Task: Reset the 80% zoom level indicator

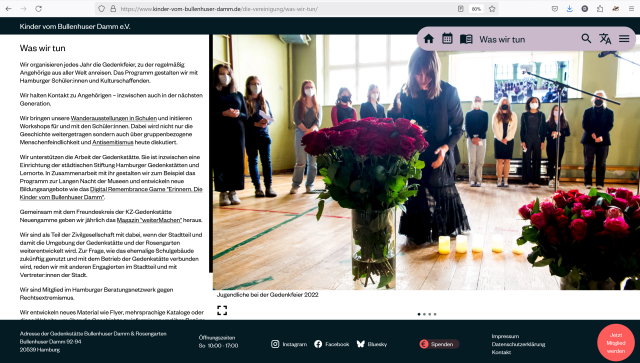Action: (476, 9)
